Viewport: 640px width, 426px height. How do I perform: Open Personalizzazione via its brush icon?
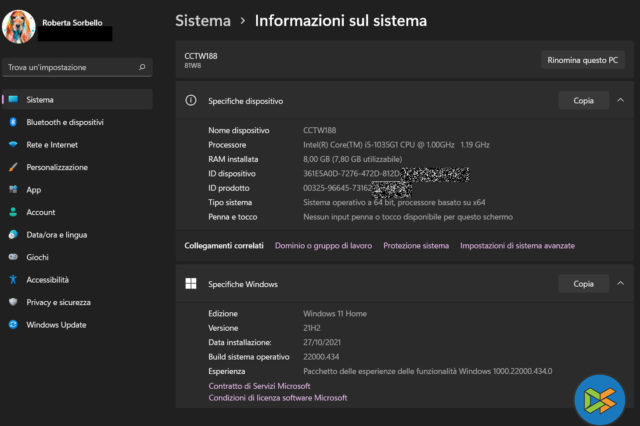13,167
